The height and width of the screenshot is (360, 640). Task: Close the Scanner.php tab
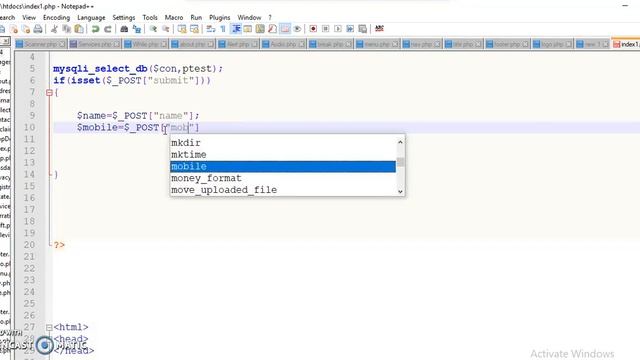pyautogui.click(x=62, y=44)
